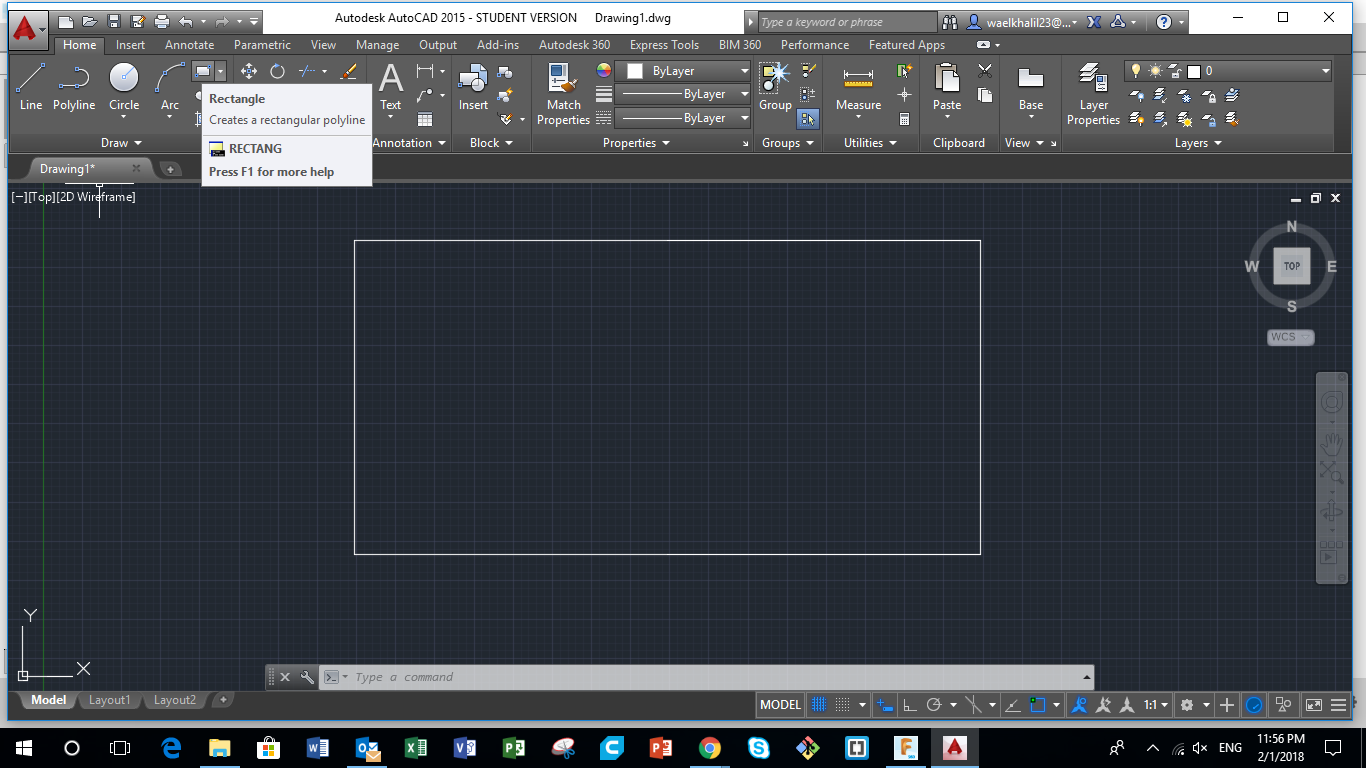Open the Express Tools tab
This screenshot has width=1366, height=768.
click(664, 45)
